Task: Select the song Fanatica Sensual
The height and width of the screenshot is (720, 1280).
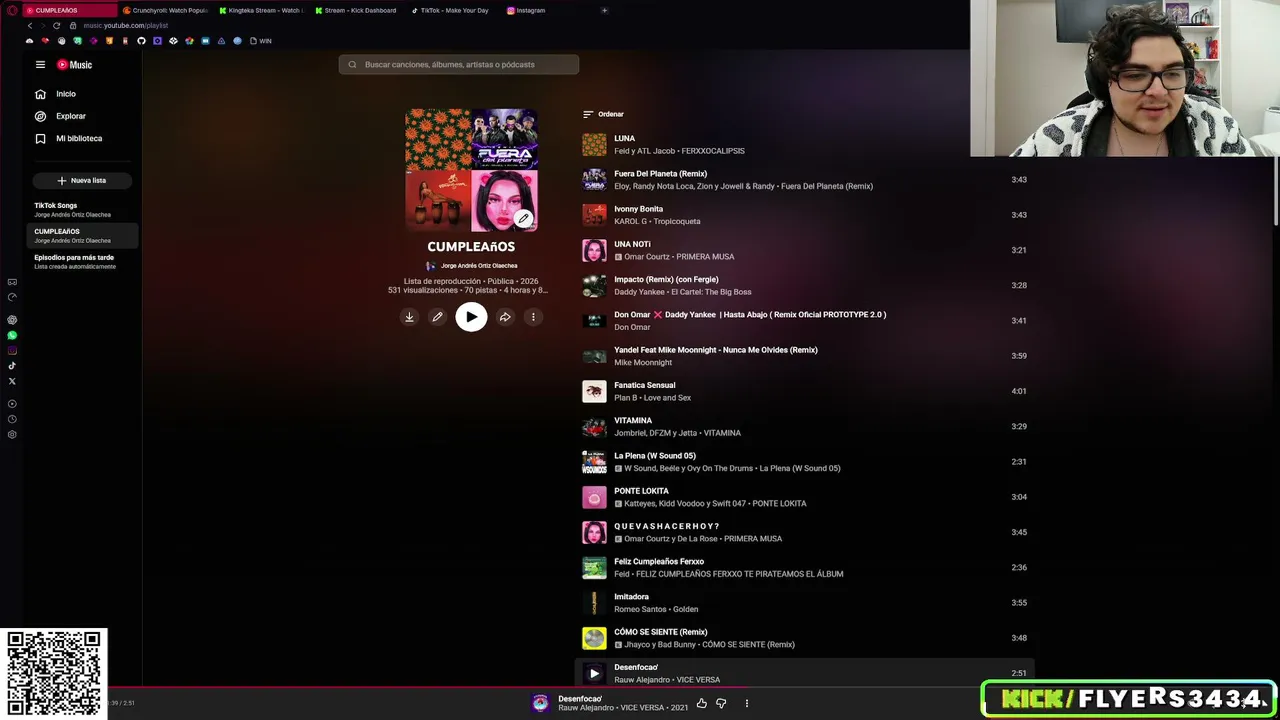Action: pyautogui.click(x=644, y=385)
